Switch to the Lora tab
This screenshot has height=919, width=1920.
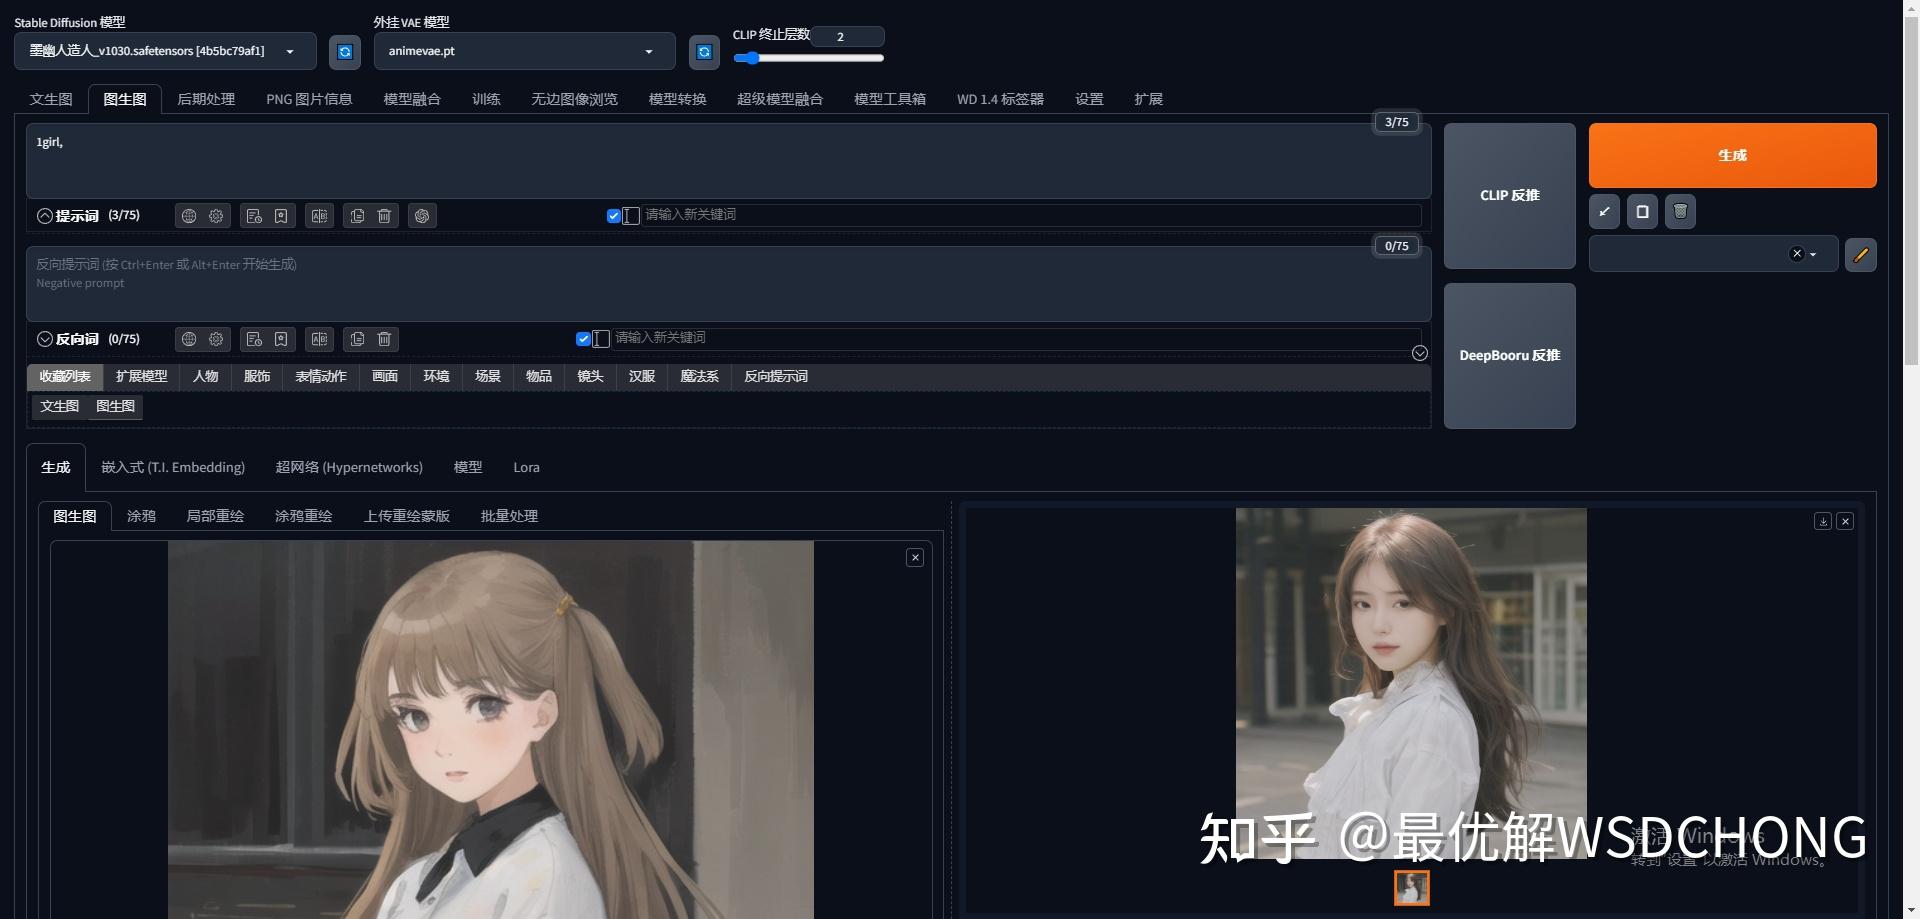pyautogui.click(x=526, y=467)
